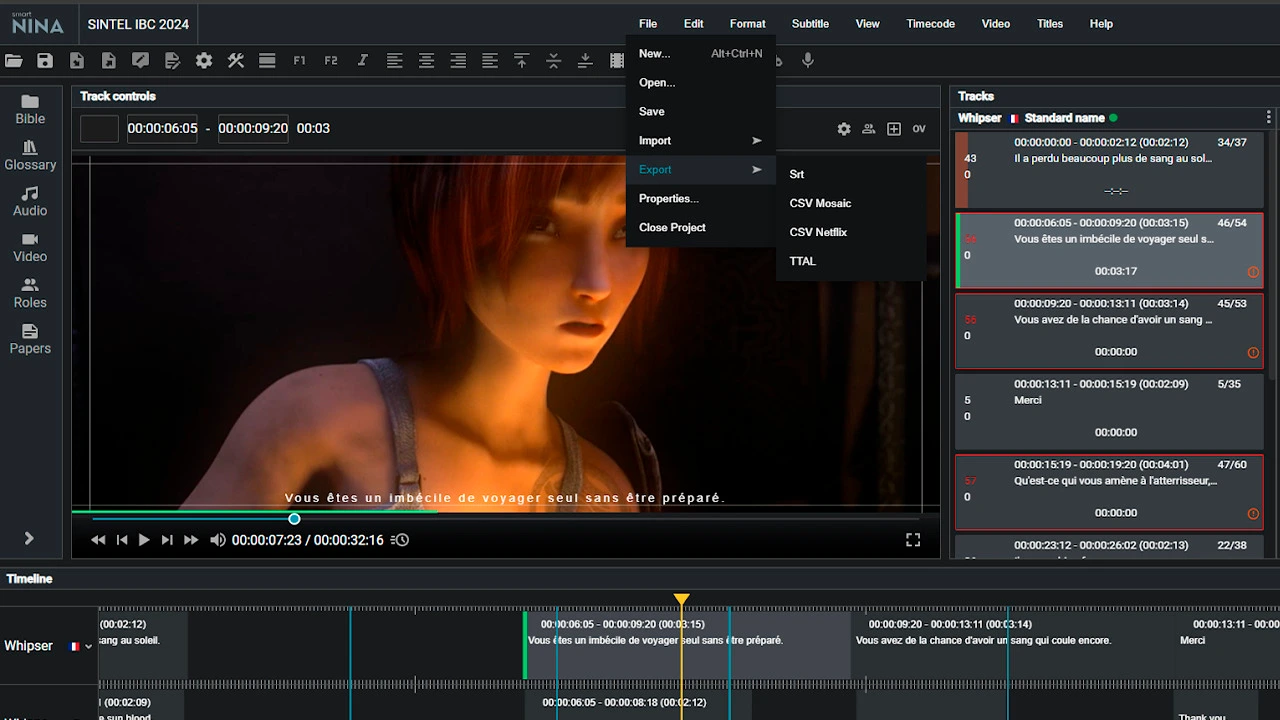Click the export file icon in toolbar
The width and height of the screenshot is (1280, 720).
[x=109, y=61]
